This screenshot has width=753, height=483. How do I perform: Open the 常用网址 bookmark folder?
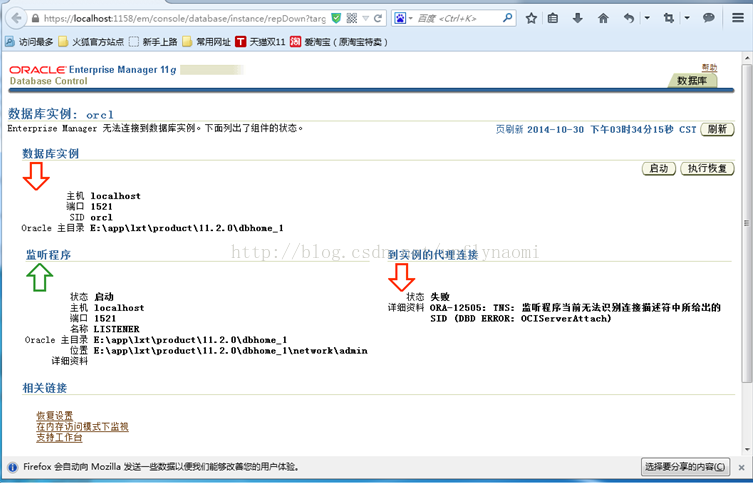pos(206,42)
